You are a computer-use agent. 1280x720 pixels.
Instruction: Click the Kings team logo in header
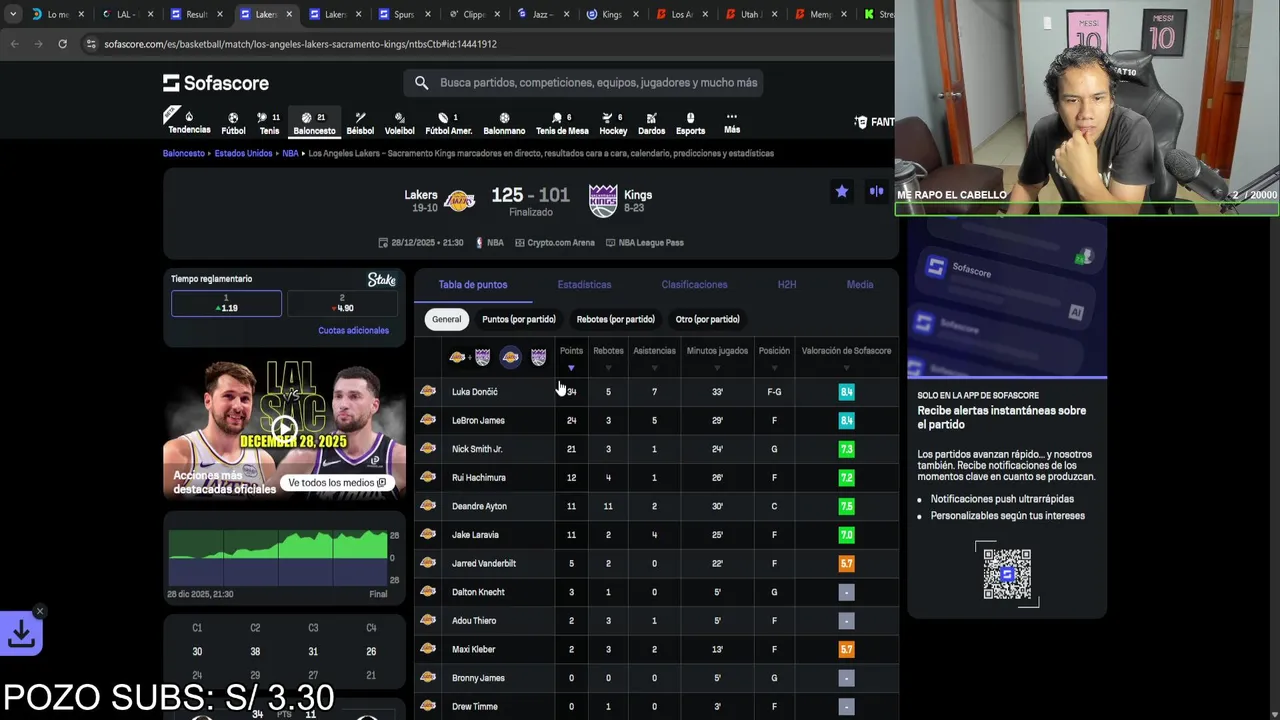[603, 200]
